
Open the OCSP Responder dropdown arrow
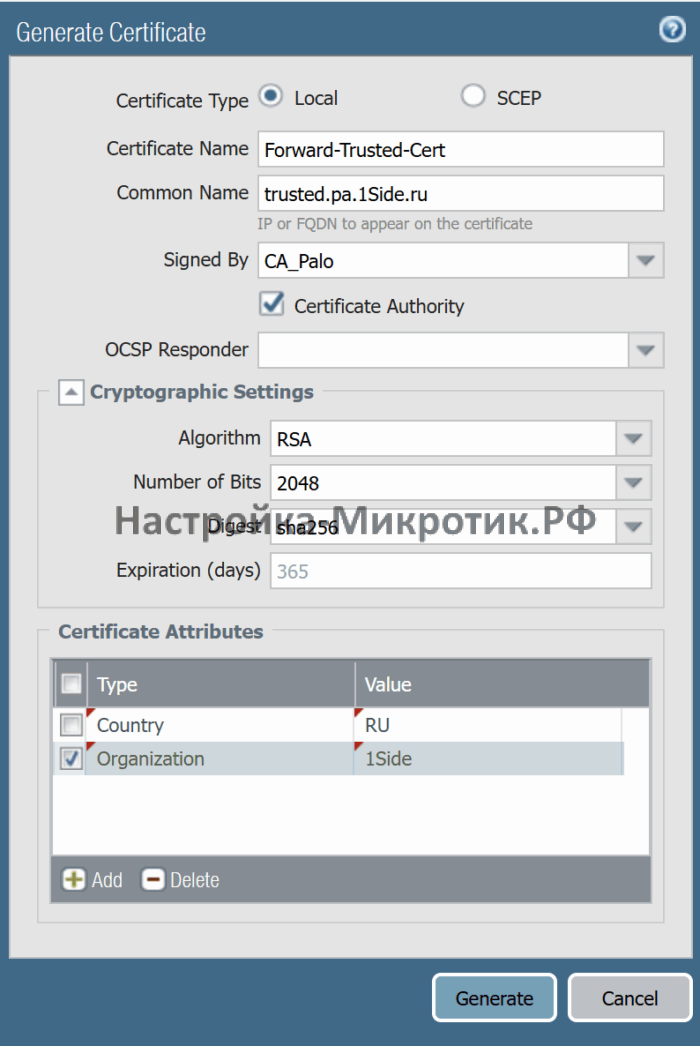645,350
